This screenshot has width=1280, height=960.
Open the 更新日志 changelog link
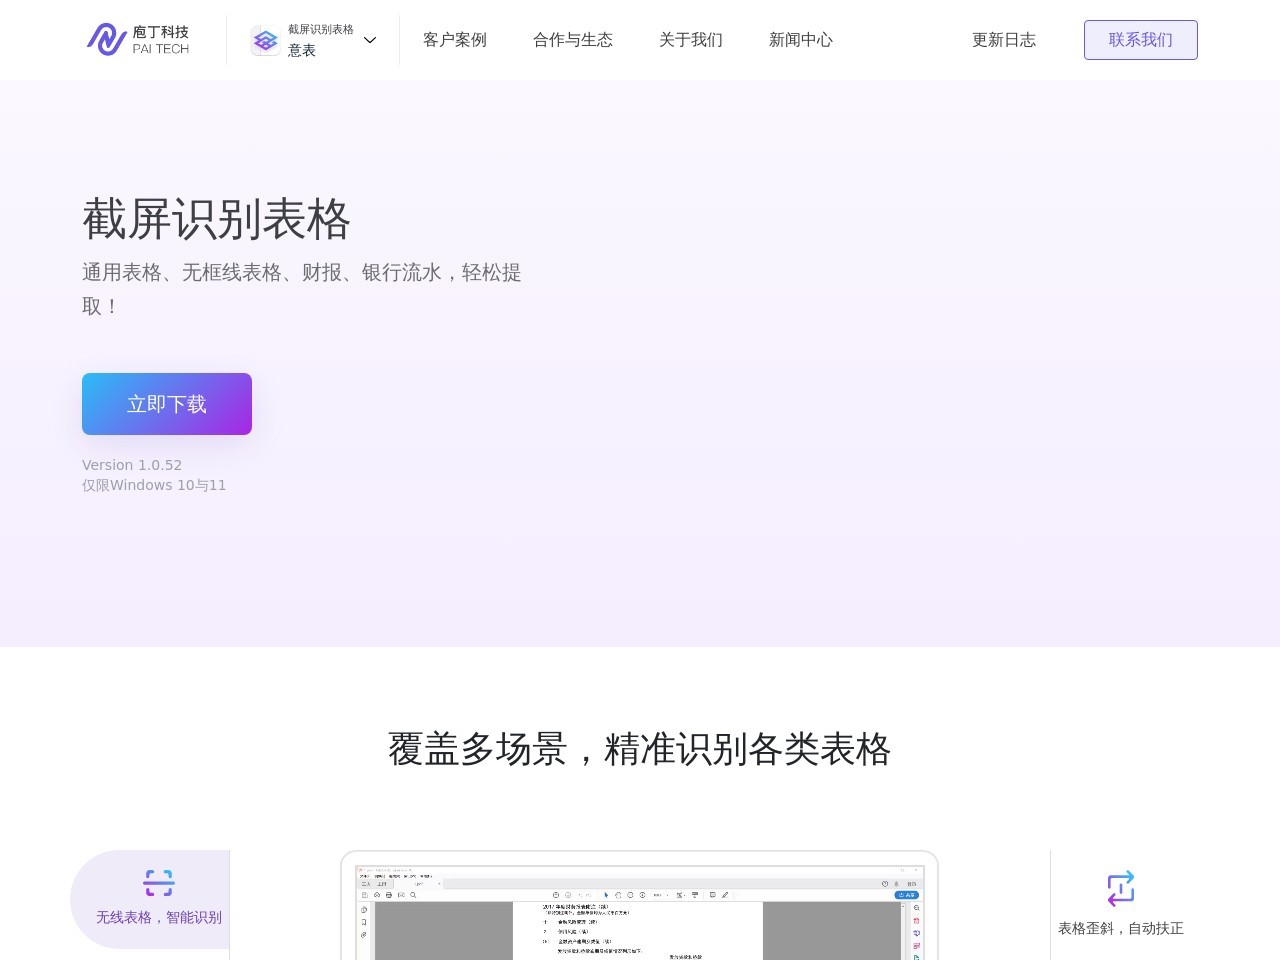click(1004, 40)
